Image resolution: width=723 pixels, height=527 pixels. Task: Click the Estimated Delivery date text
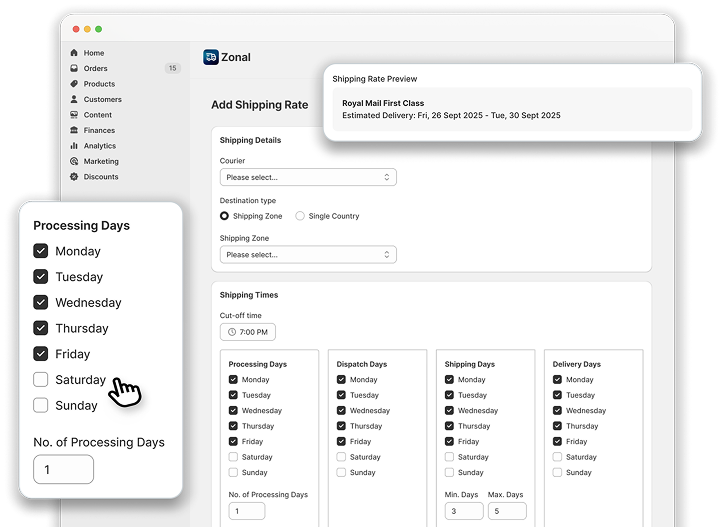tap(451, 115)
